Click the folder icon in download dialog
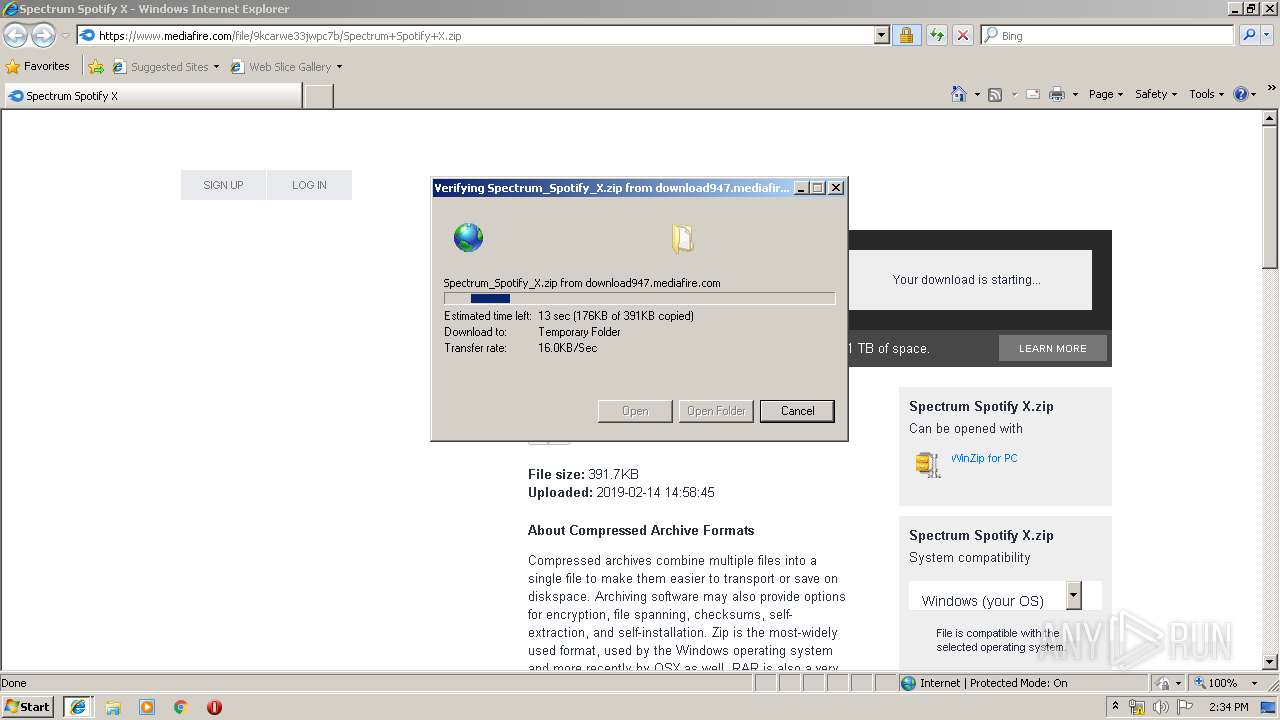Viewport: 1280px width, 720px height. 683,238
